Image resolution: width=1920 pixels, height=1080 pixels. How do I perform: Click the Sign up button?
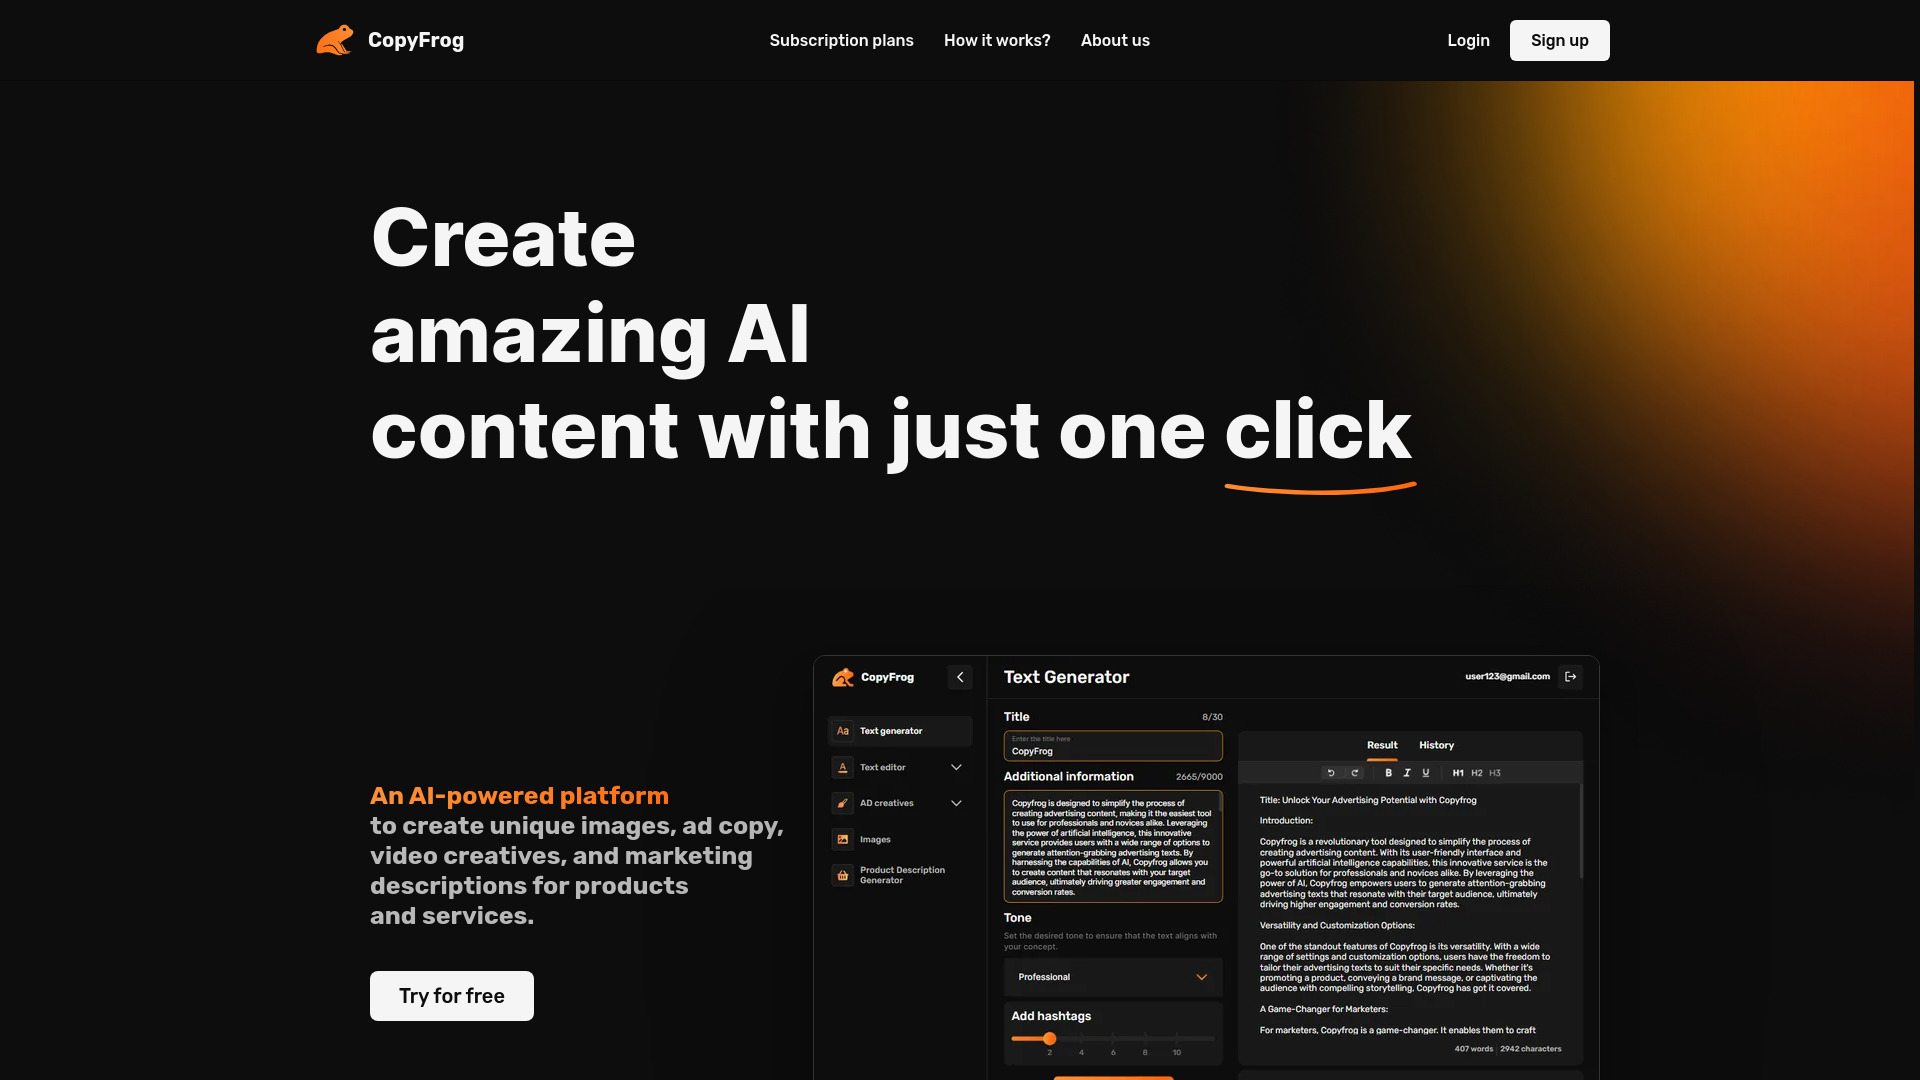pyautogui.click(x=1560, y=40)
